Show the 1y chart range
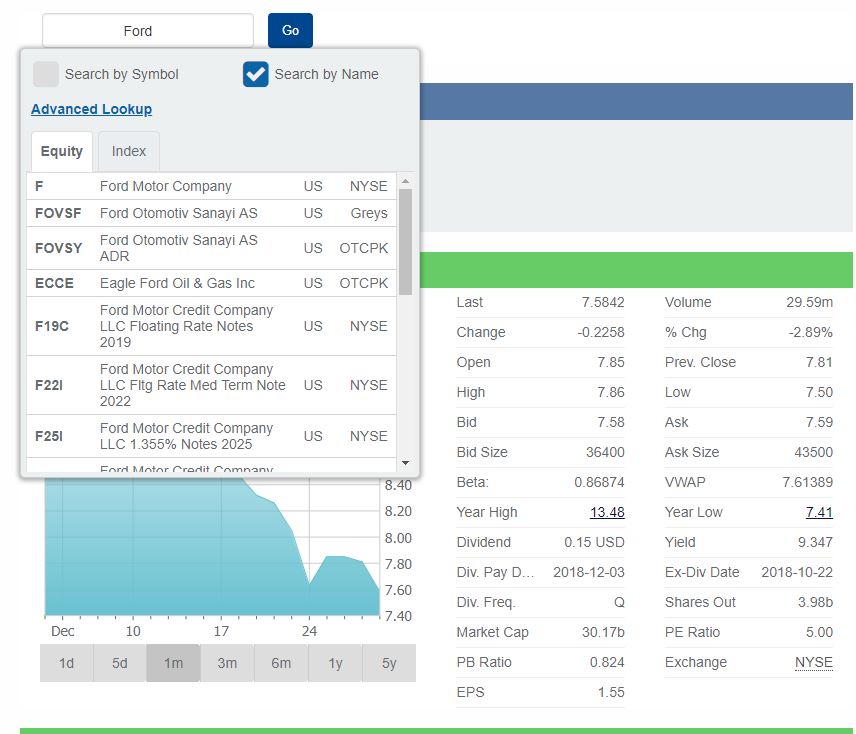Viewport: 856px width, 734px height. [x=335, y=663]
